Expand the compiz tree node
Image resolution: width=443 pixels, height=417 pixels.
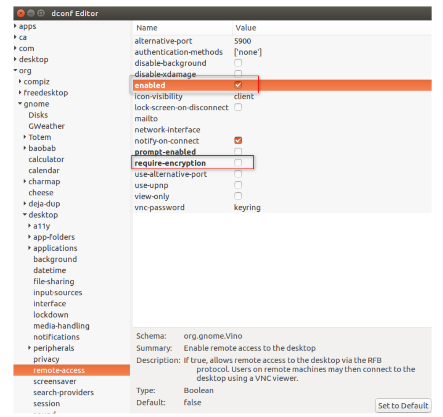coord(20,81)
